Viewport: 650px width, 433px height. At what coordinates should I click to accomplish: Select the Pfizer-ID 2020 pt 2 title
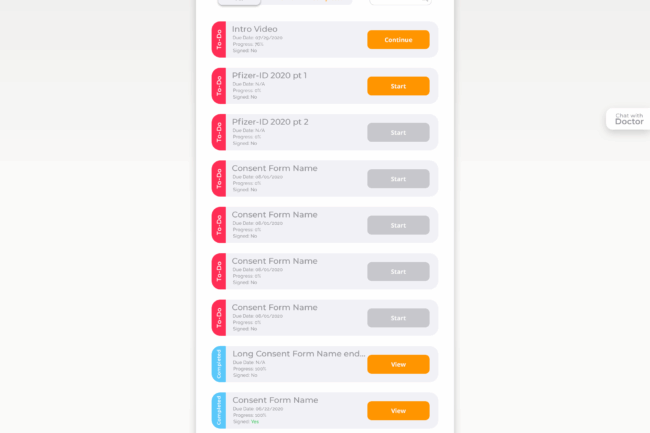270,122
